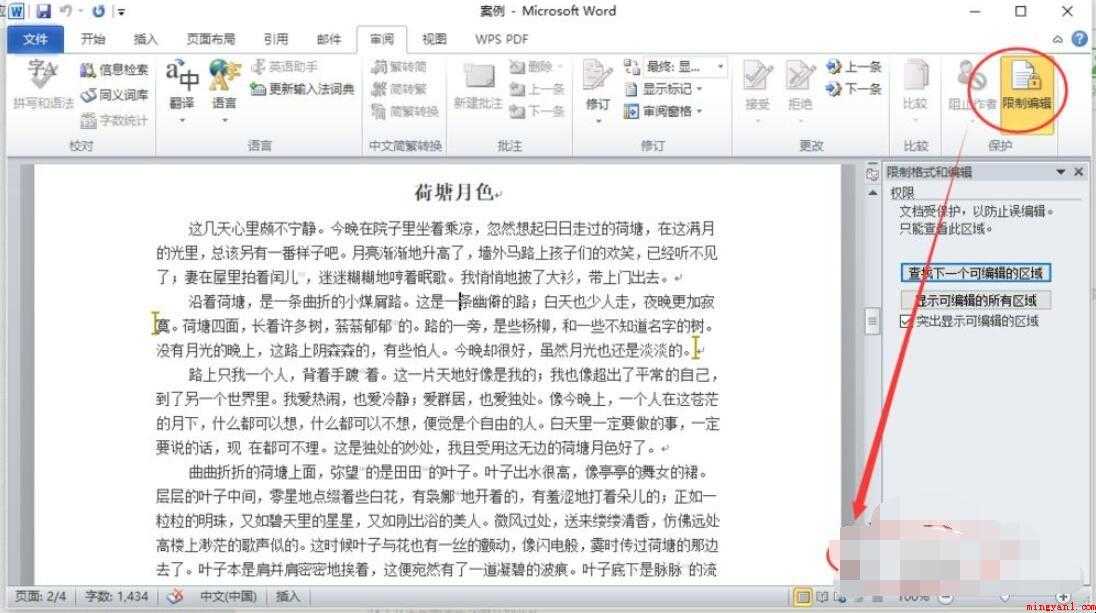Click 下一条 in the 更改 group
This screenshot has width=1096, height=613.
pyautogui.click(x=853, y=89)
